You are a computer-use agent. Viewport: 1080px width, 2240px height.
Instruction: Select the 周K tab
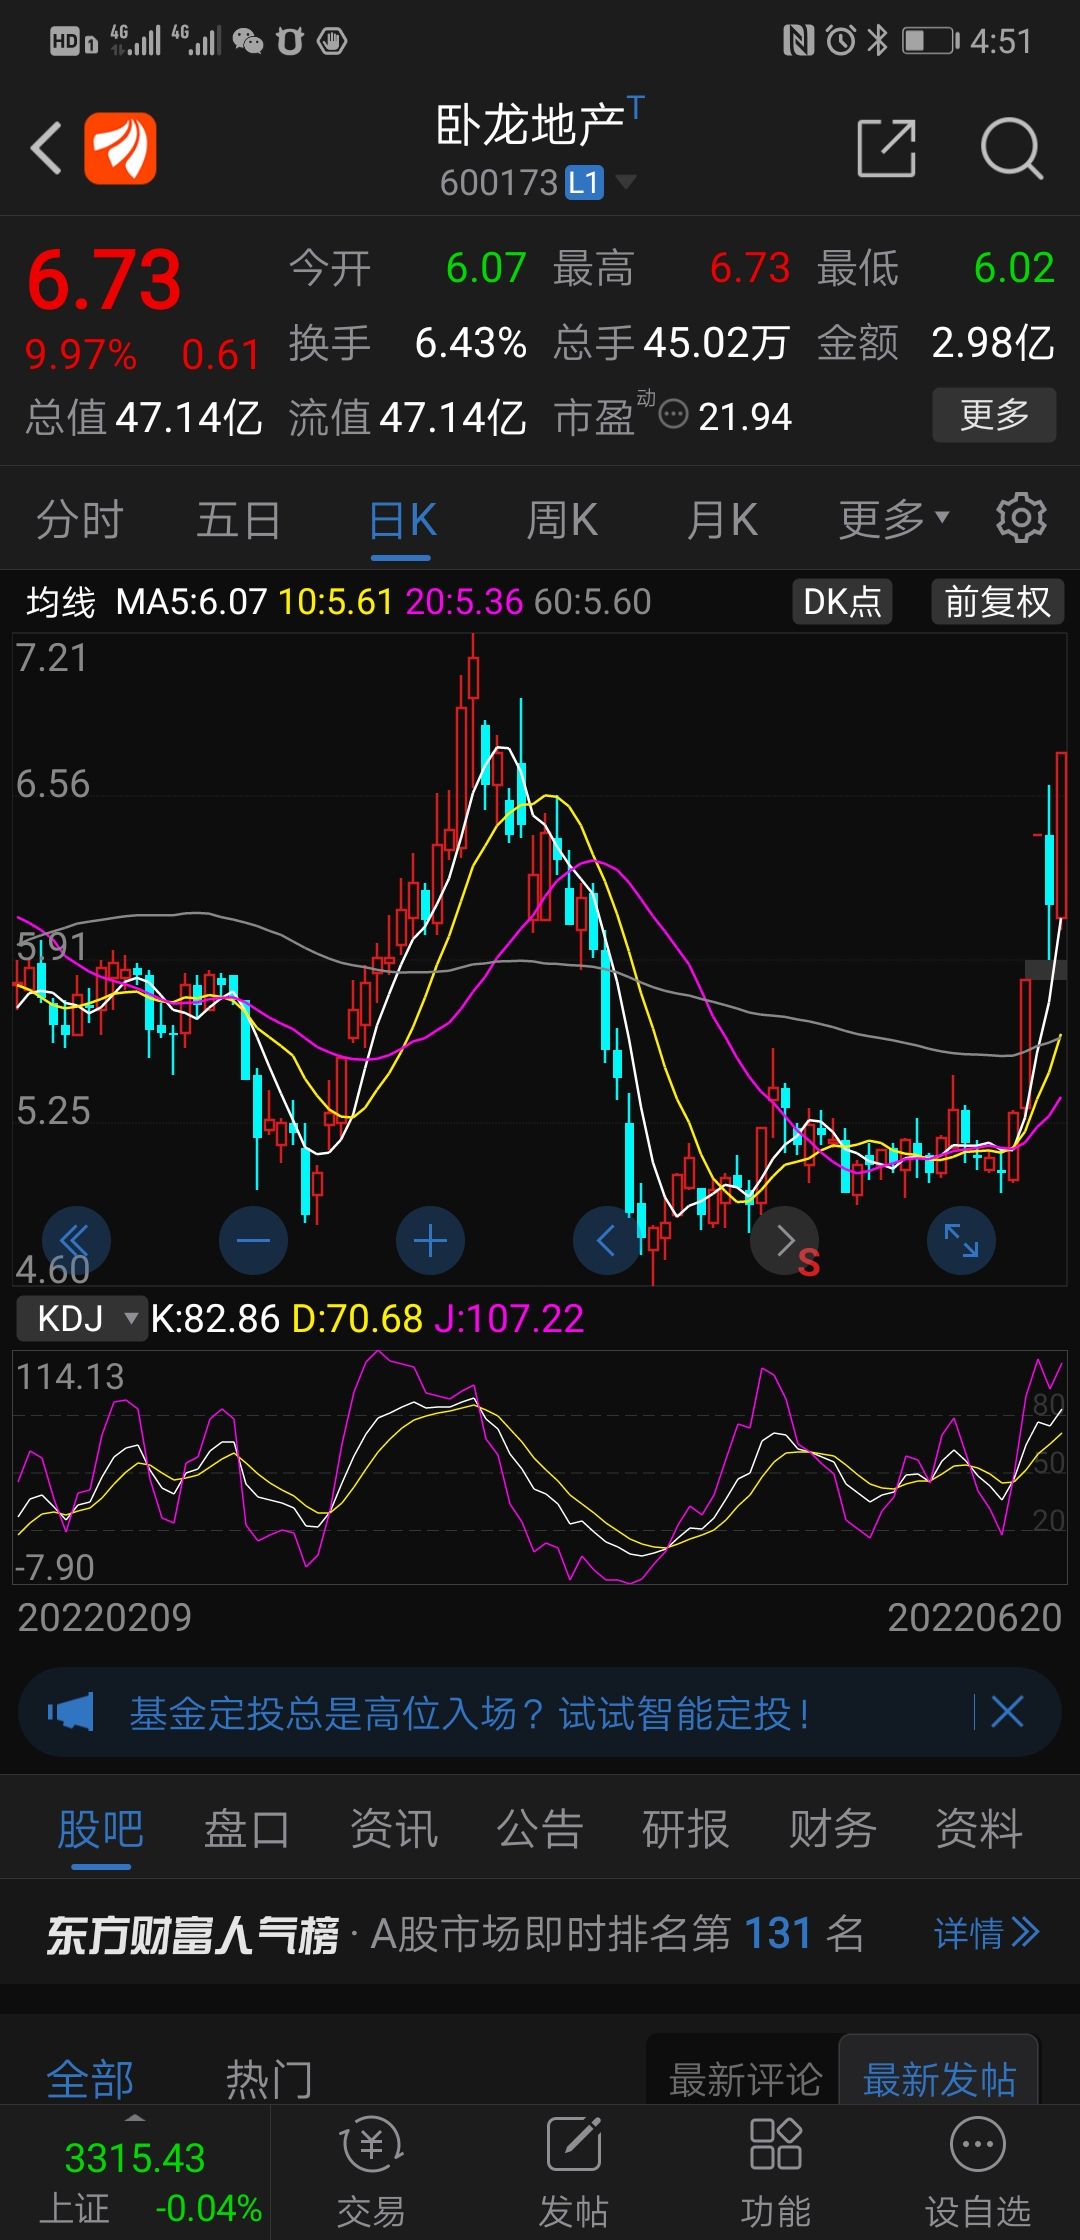[x=562, y=520]
